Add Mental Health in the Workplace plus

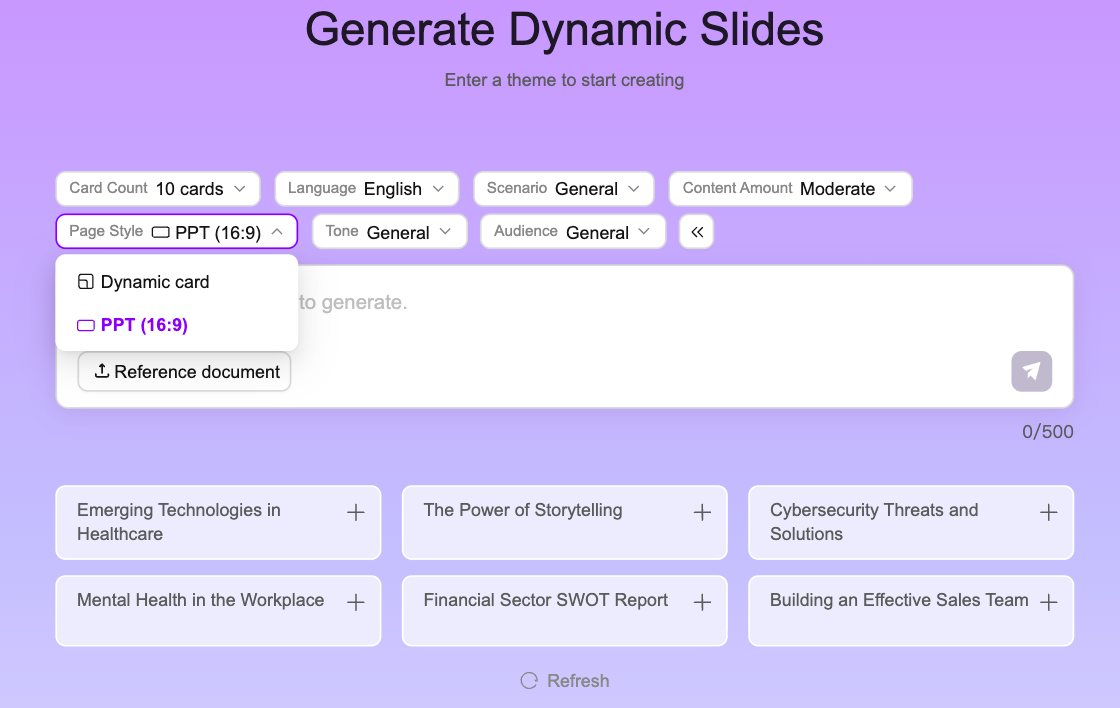click(x=355, y=602)
